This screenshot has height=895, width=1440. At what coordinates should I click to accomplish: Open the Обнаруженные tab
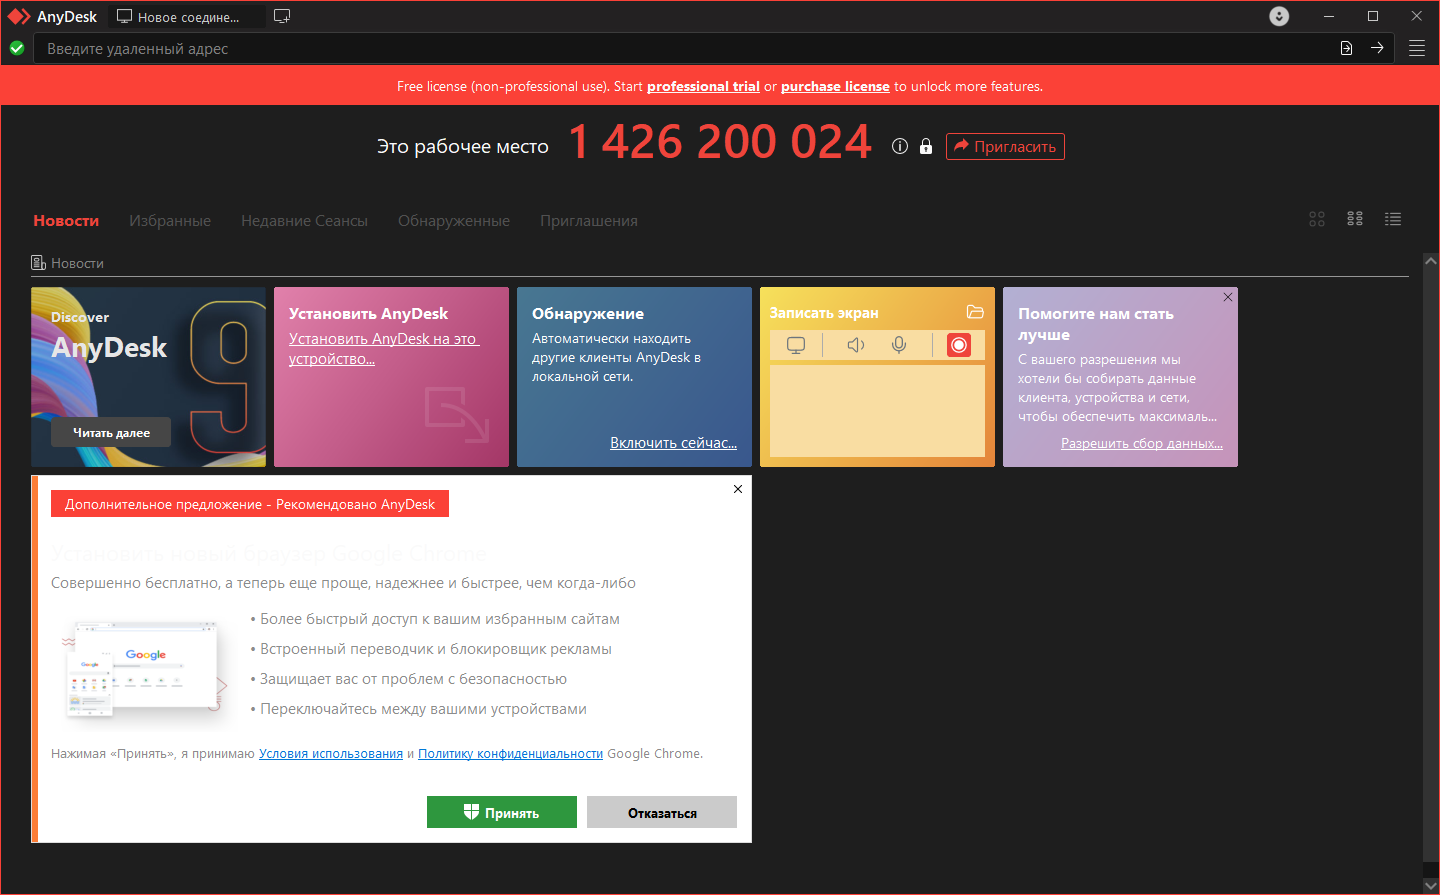click(454, 220)
